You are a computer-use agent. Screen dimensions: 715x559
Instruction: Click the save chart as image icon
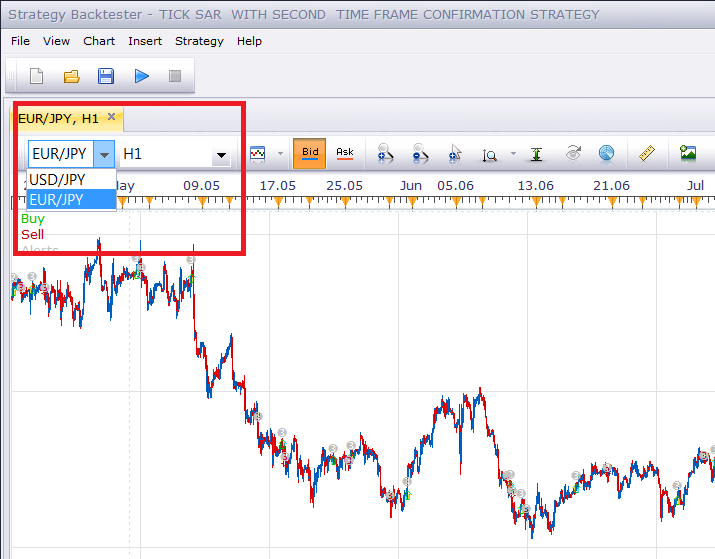click(x=688, y=153)
